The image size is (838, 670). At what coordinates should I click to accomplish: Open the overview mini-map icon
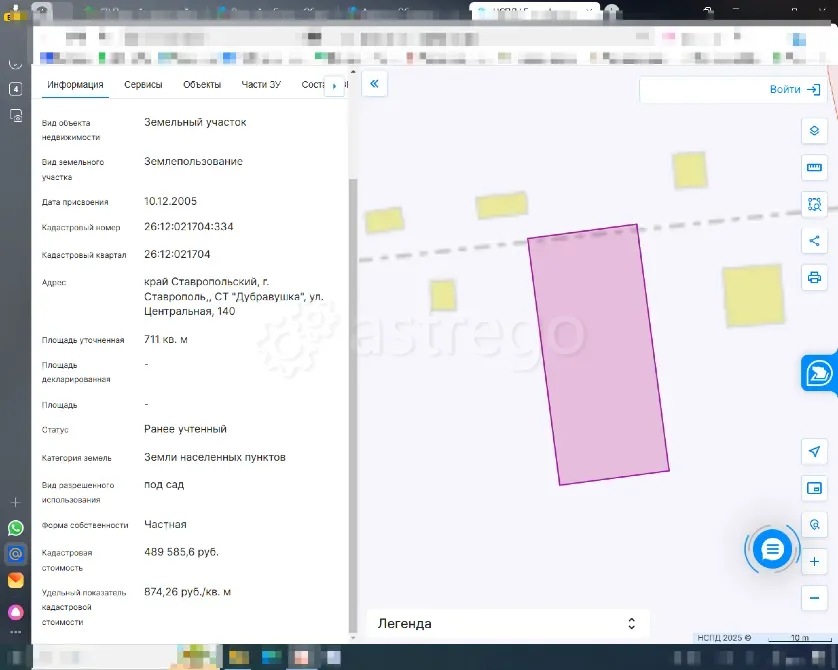[x=814, y=488]
